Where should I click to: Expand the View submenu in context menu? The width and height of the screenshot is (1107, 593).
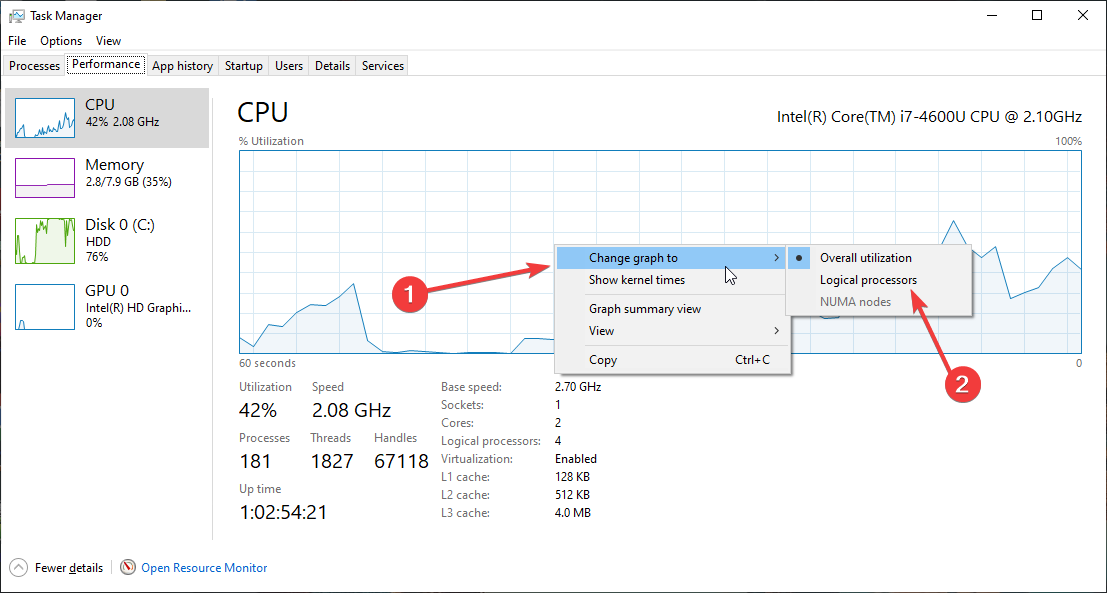pyautogui.click(x=777, y=331)
